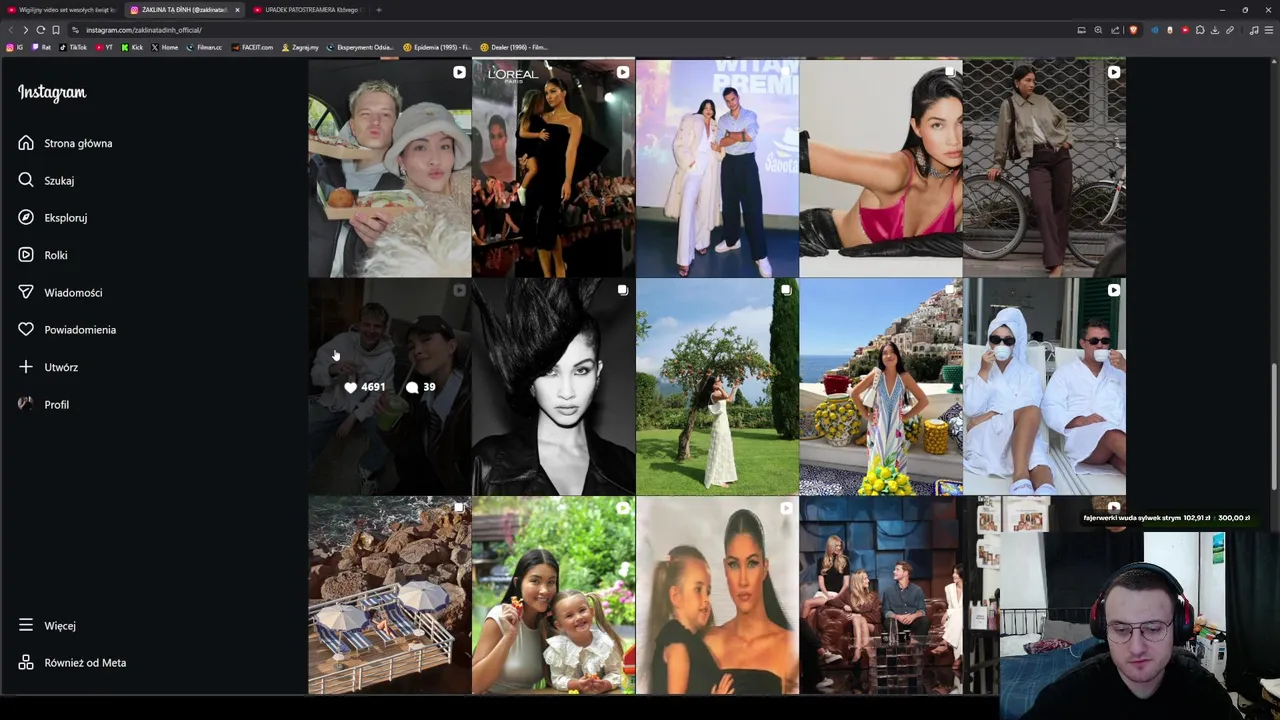Open Profil from the sidebar

click(x=43, y=404)
